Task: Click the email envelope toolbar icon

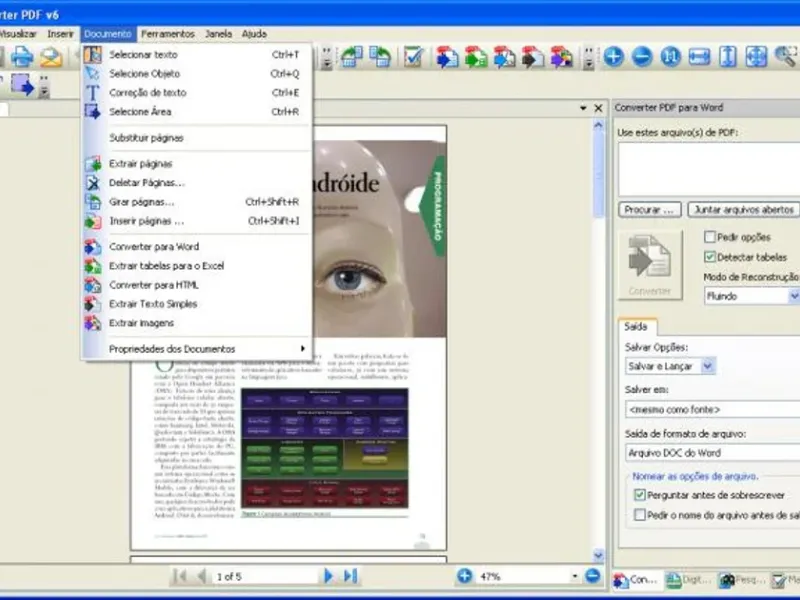Action: click(51, 57)
